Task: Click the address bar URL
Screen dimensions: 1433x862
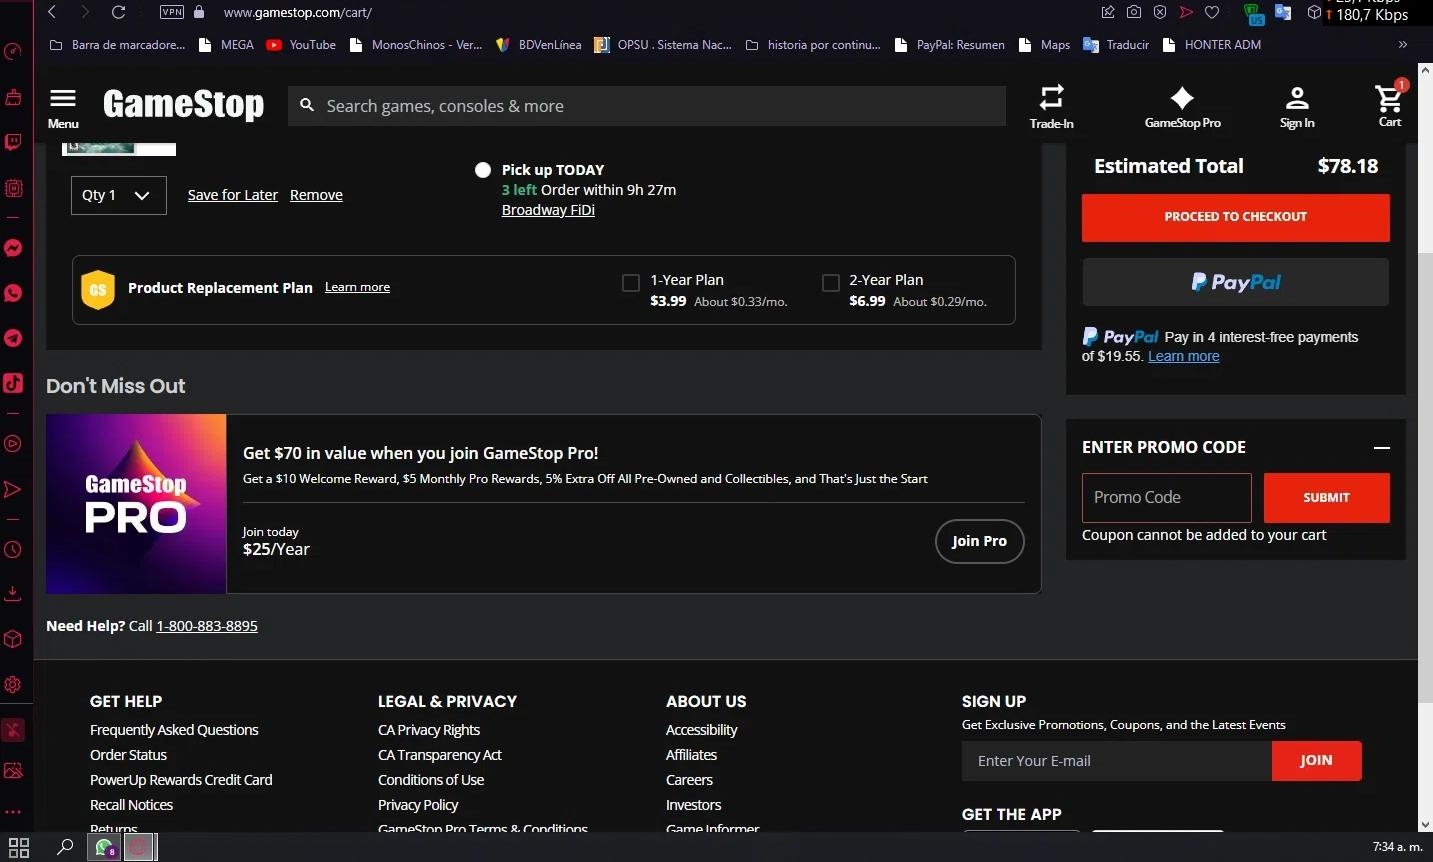Action: click(298, 12)
